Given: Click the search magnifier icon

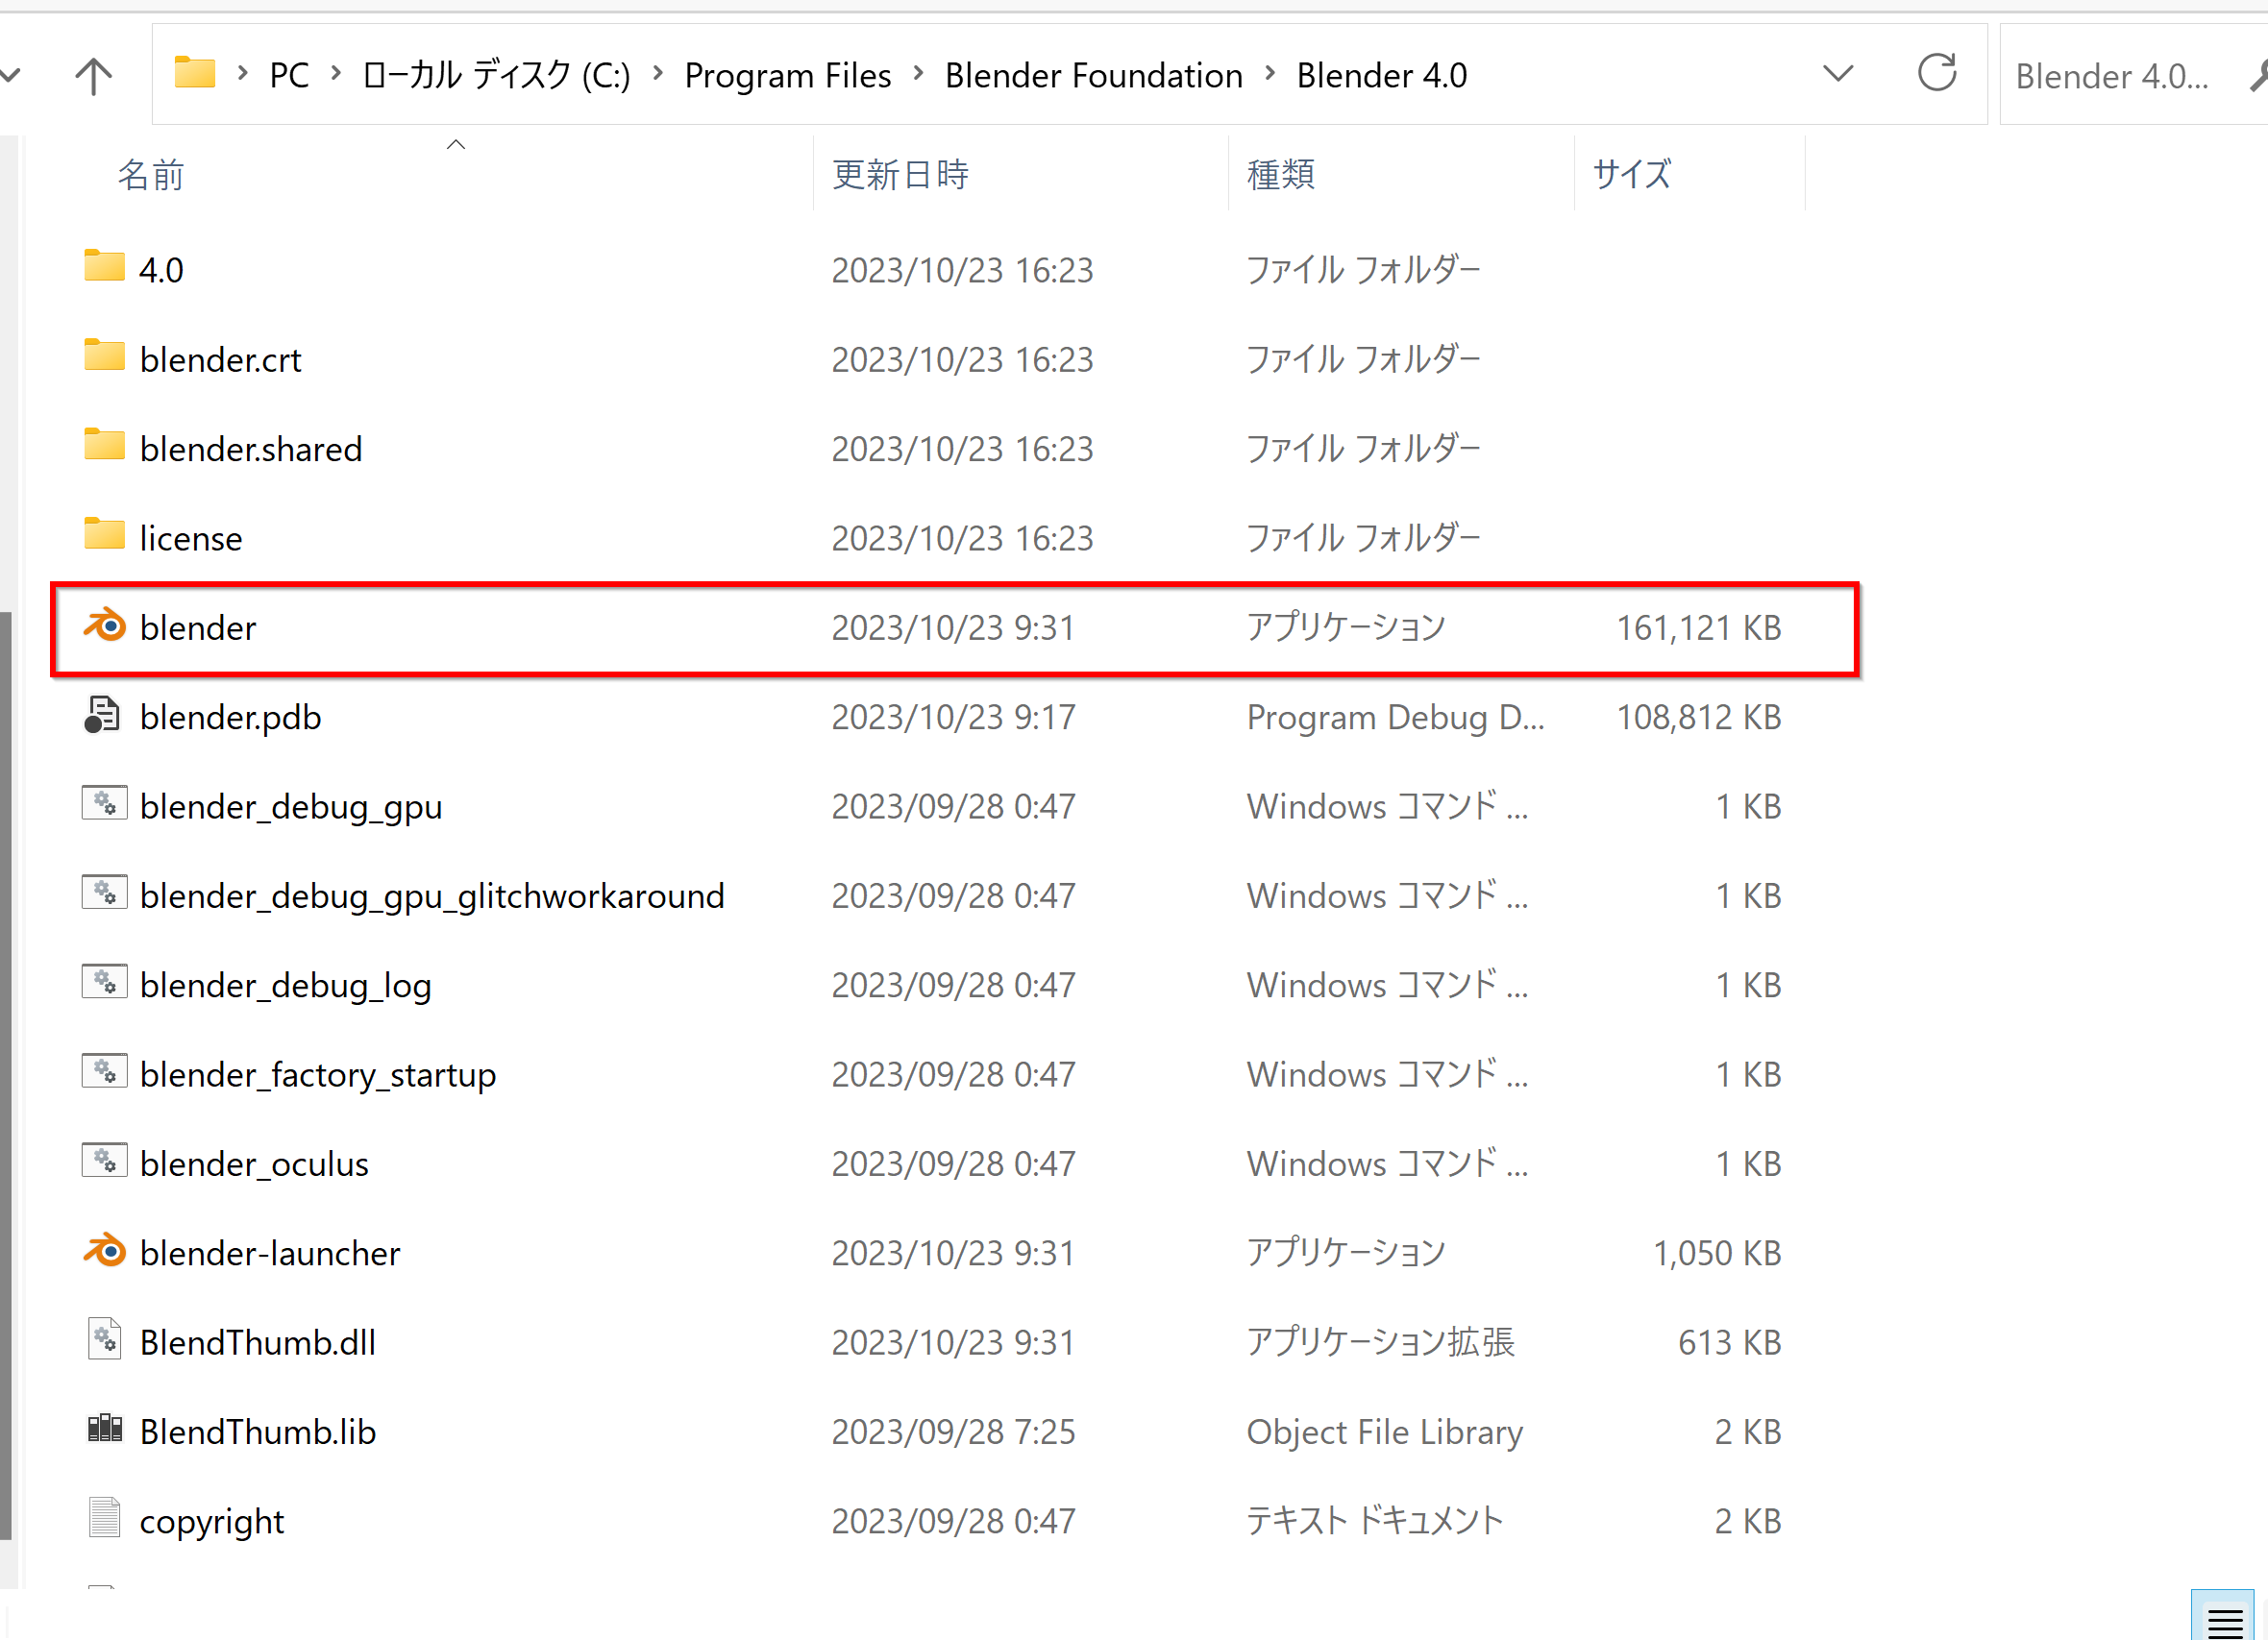Looking at the screenshot, I should [2257, 76].
